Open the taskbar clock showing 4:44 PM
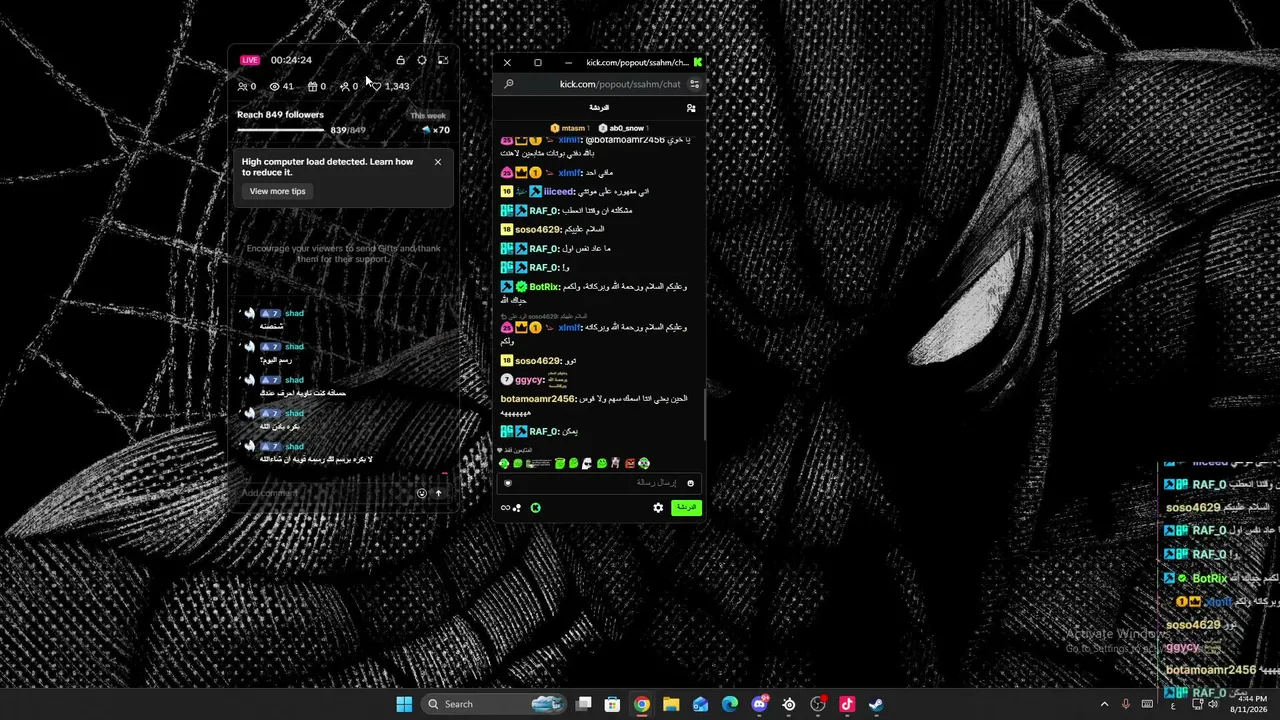Image resolution: width=1280 pixels, height=720 pixels. pyautogui.click(x=1248, y=703)
